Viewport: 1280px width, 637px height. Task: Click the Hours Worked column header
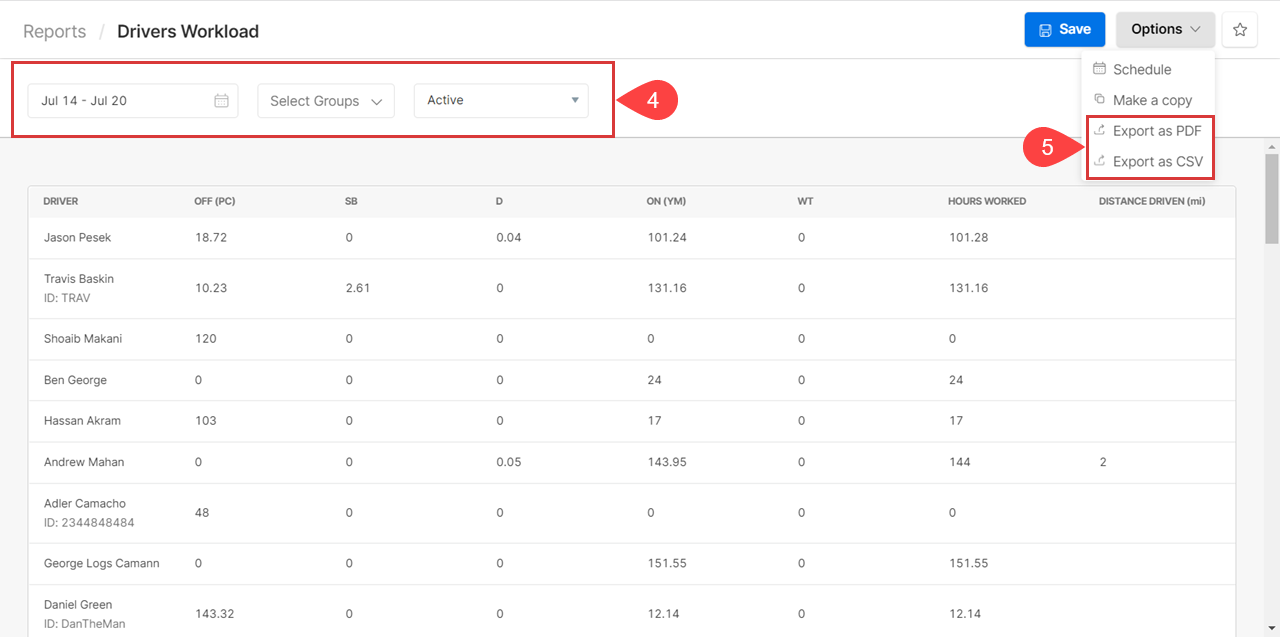(986, 201)
